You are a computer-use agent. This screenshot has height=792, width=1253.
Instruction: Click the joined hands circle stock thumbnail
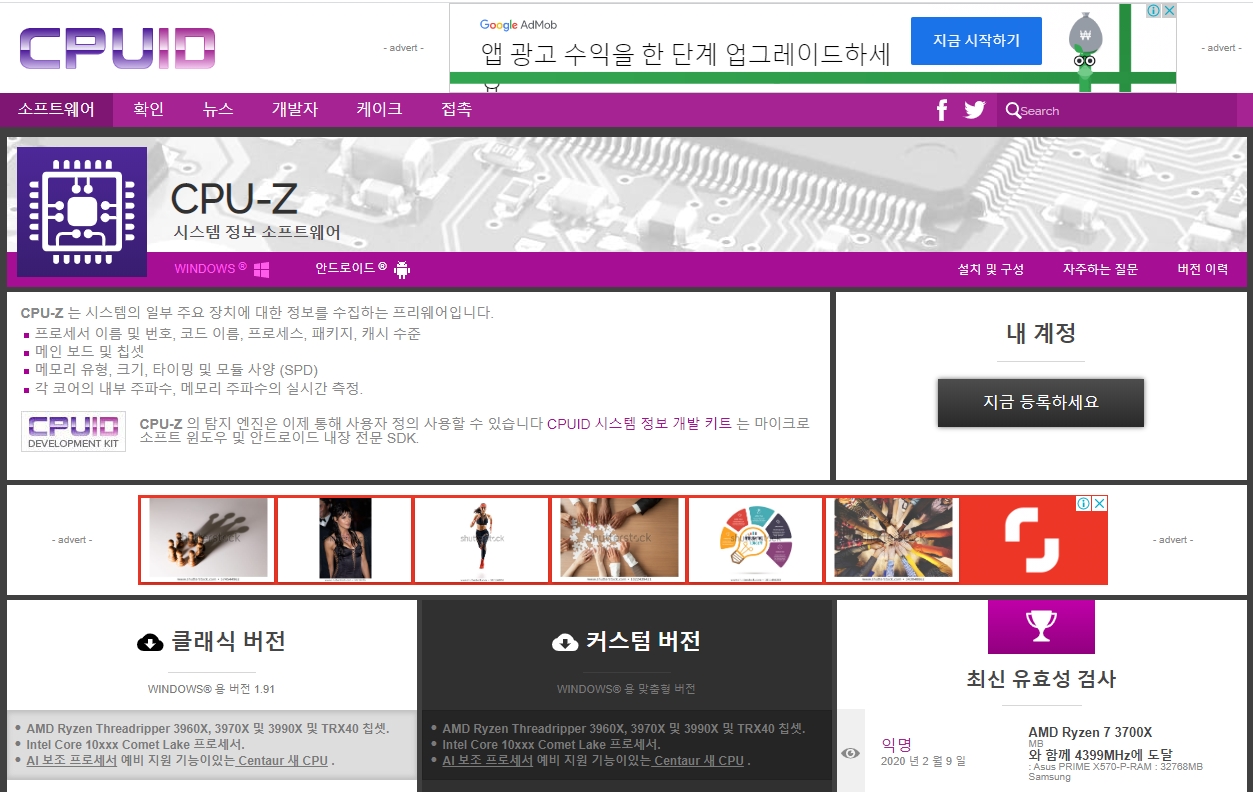[893, 540]
